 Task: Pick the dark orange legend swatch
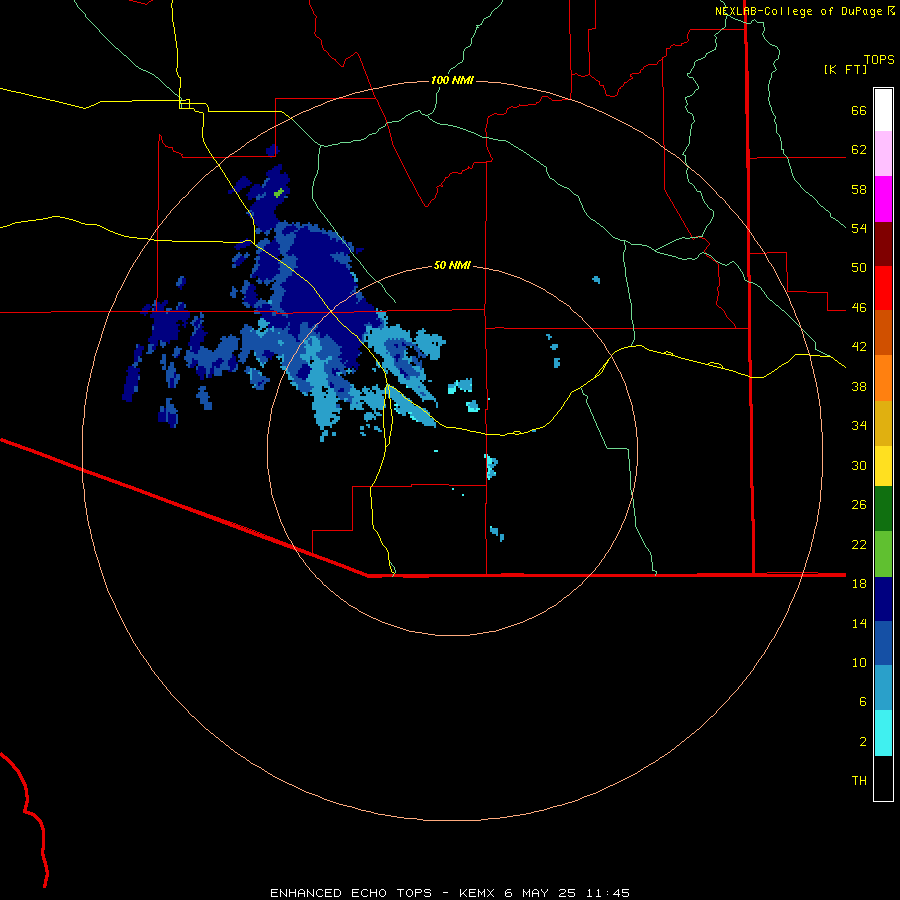[x=883, y=332]
